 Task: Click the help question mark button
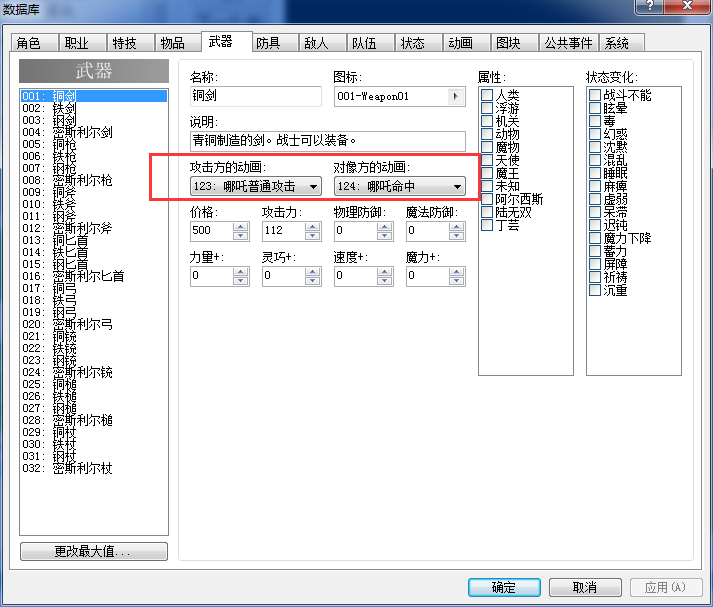coord(650,6)
